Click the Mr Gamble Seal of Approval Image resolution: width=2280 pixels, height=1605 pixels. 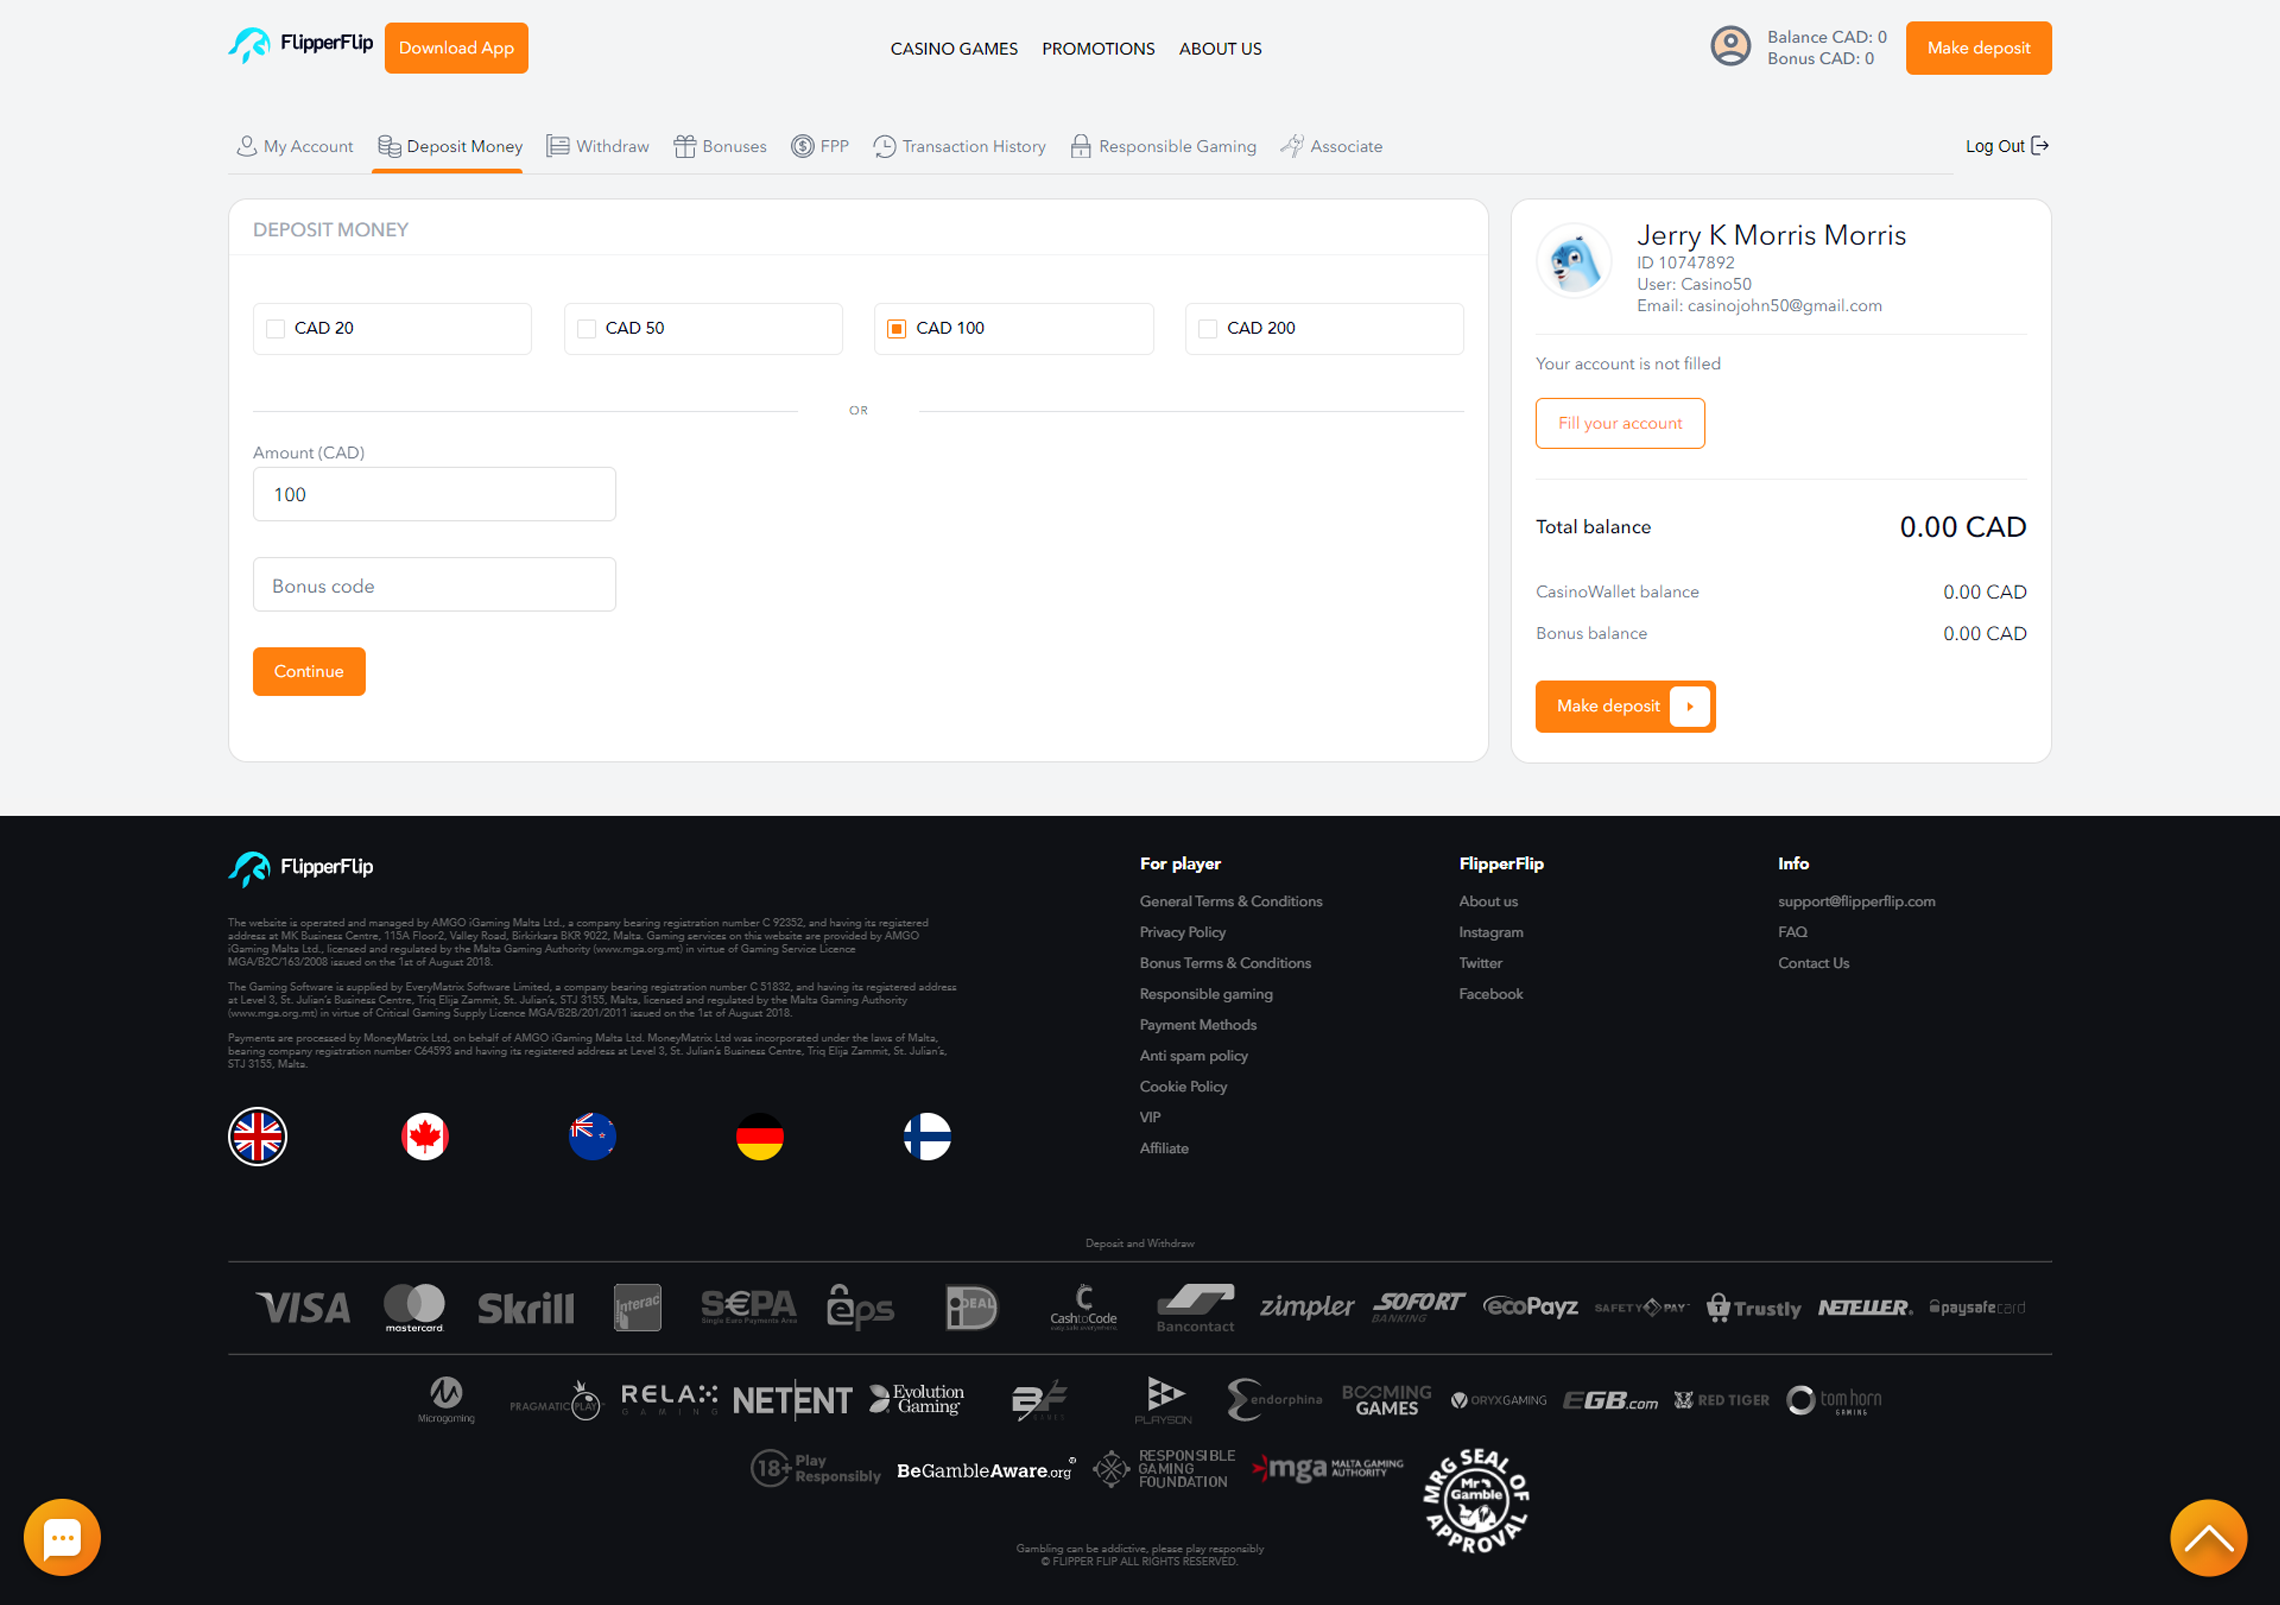[x=1476, y=1500]
